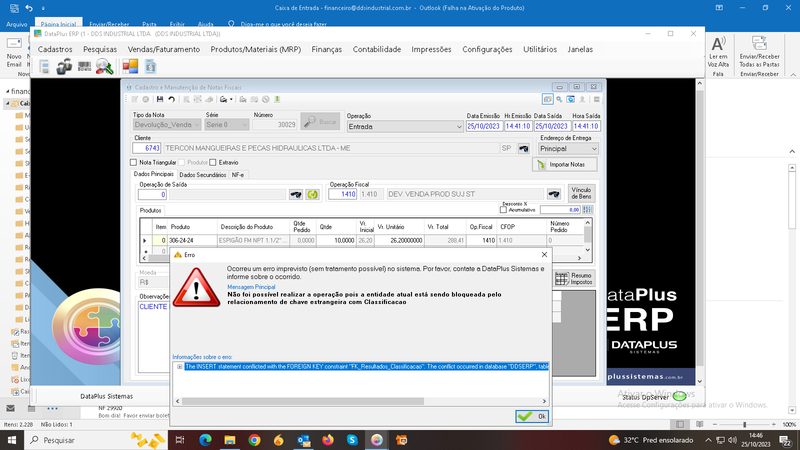The width and height of the screenshot is (800, 450).
Task: Open Endereço de Entrega dropdown showing Principal
Action: coord(568,148)
